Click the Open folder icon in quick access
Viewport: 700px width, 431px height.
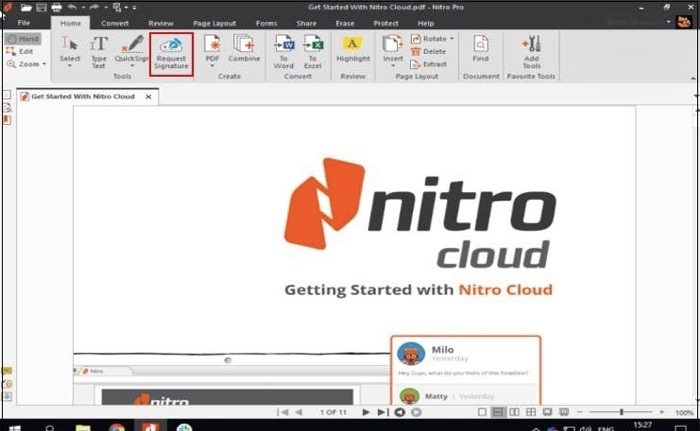(x=26, y=8)
